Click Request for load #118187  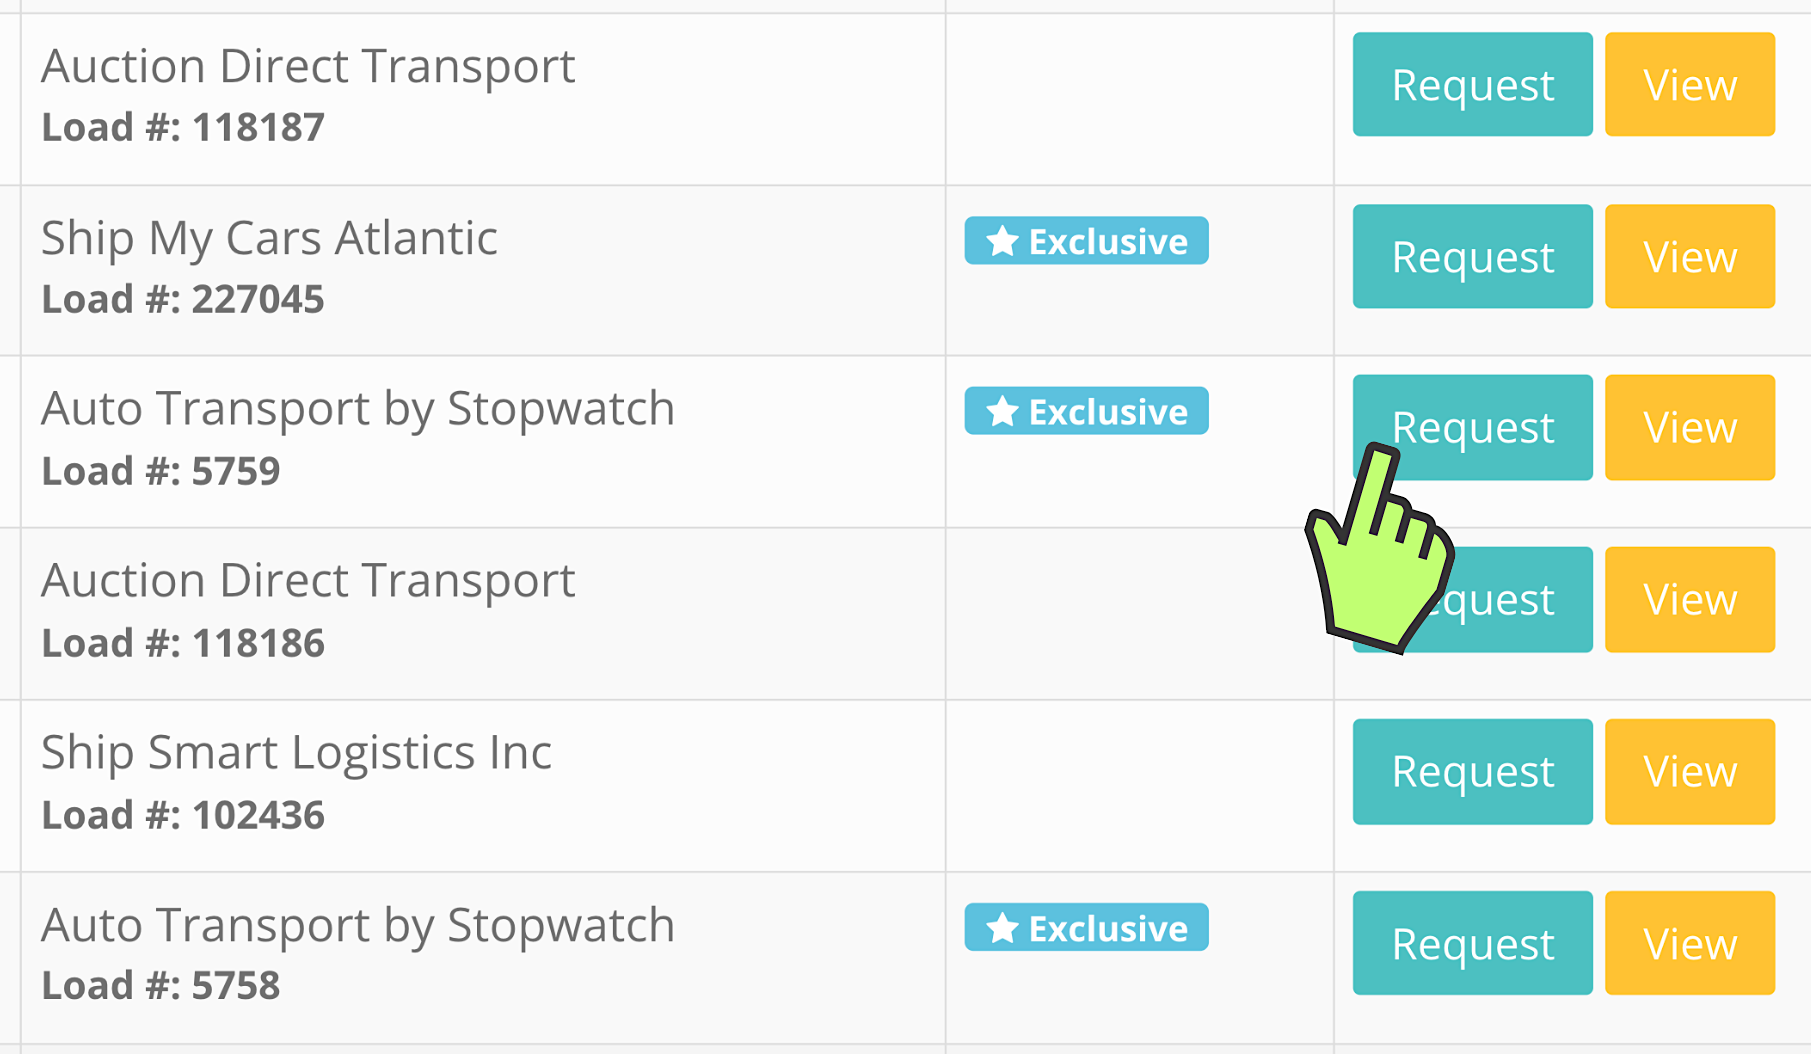click(1472, 84)
